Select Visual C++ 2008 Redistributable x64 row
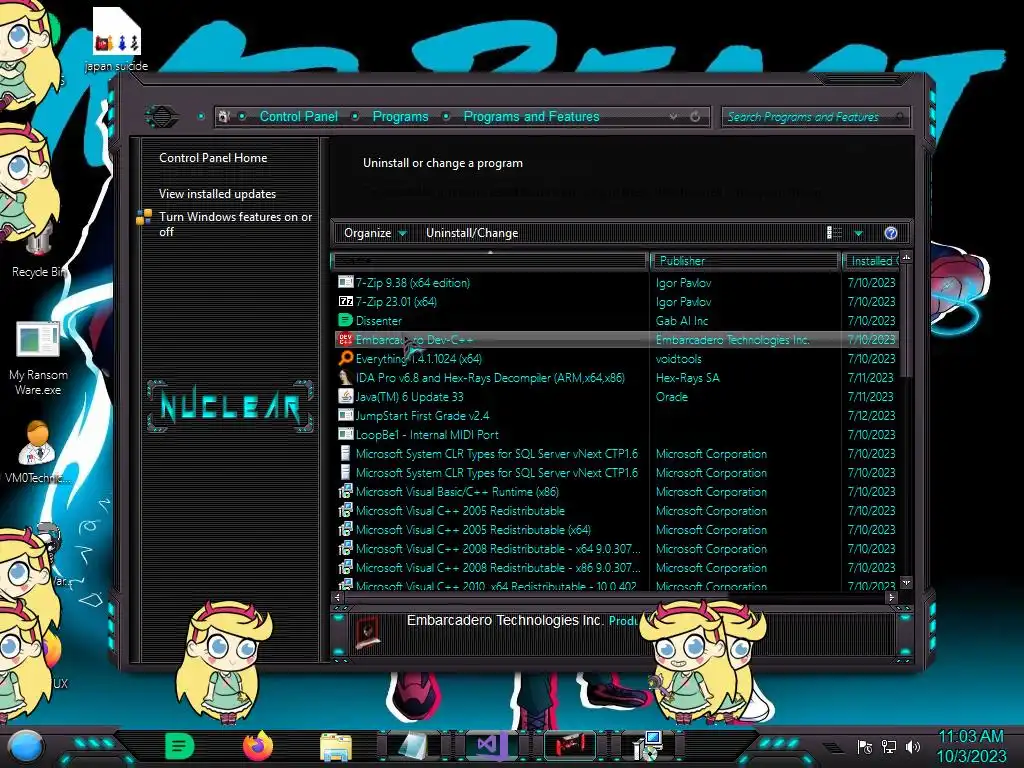 point(616,548)
